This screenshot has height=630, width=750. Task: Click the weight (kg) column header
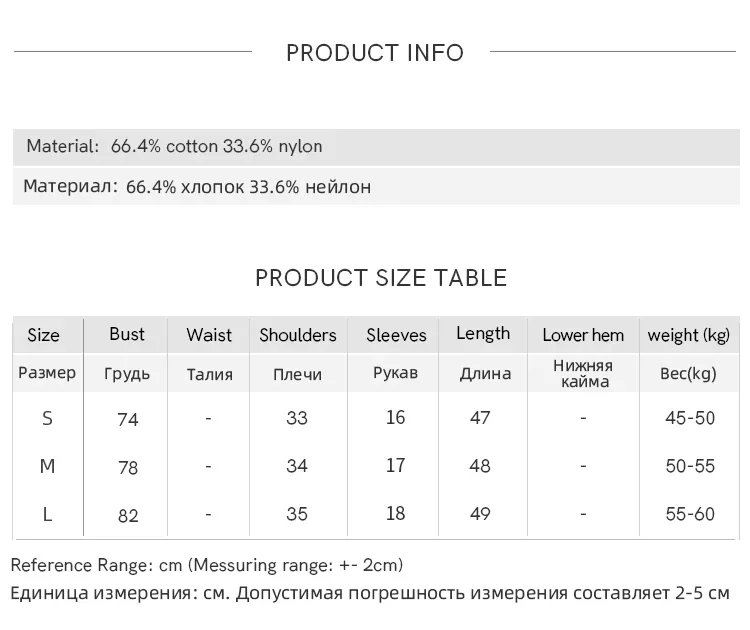[689, 335]
